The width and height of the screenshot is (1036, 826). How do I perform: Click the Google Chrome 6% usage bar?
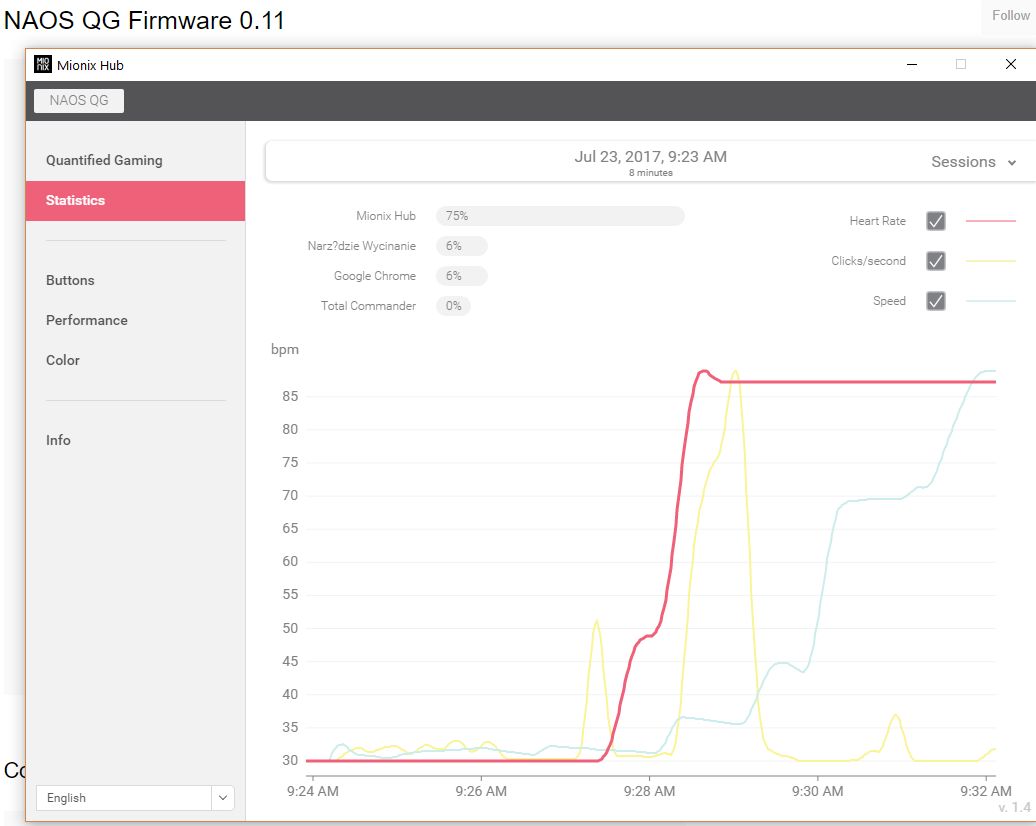coord(462,276)
